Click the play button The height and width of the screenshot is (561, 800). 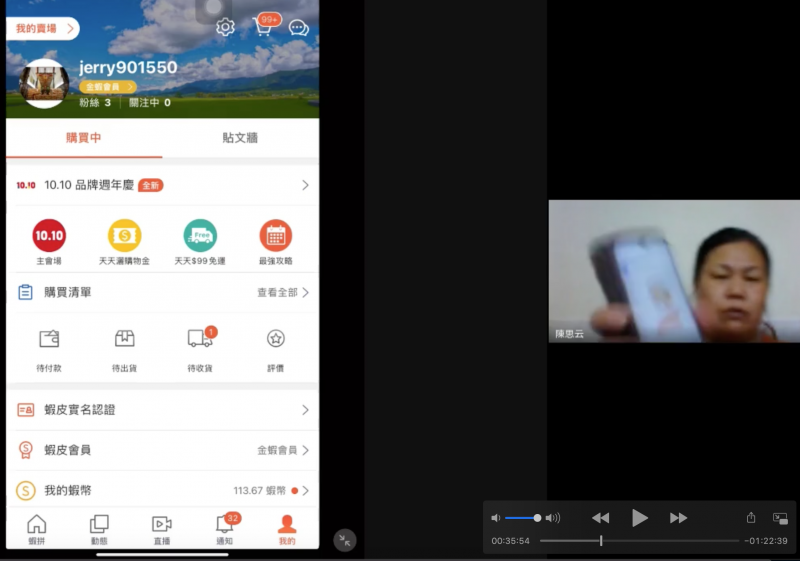click(639, 518)
